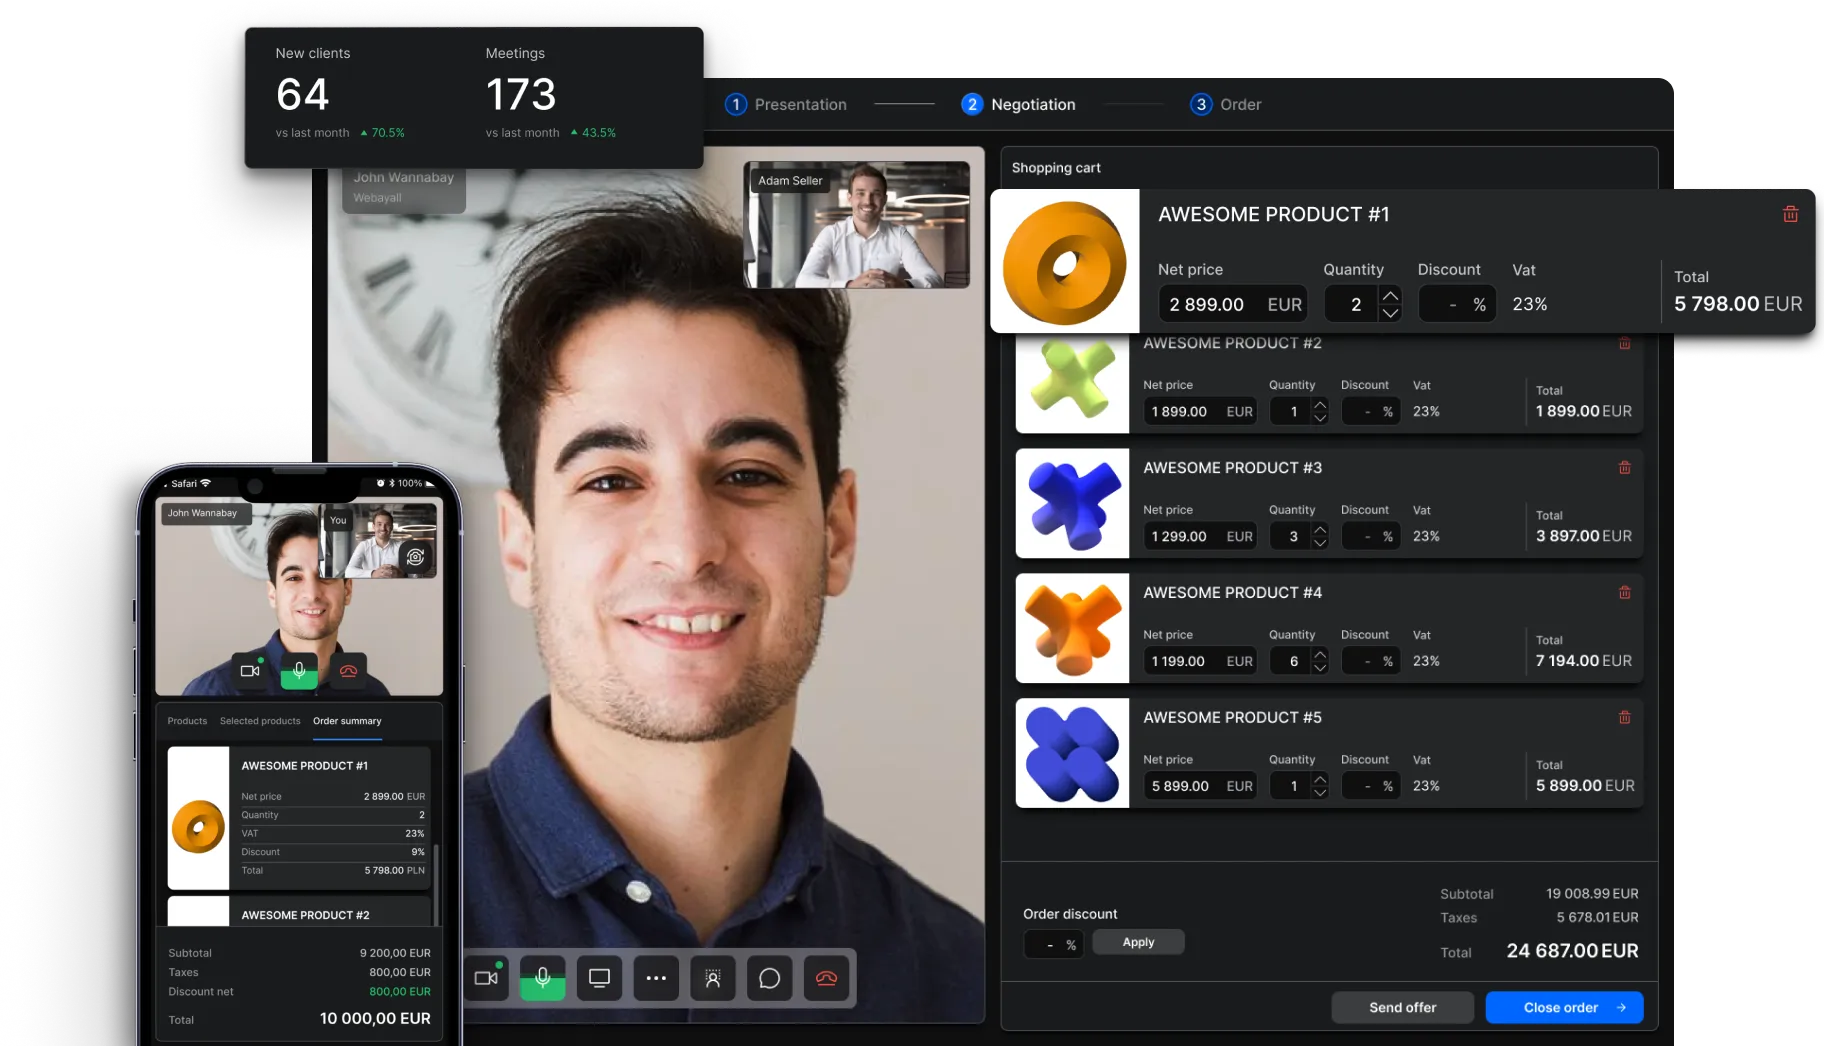The width and height of the screenshot is (1824, 1046).
Task: Increase quantity of Awesome Product #4
Action: pos(1320,654)
